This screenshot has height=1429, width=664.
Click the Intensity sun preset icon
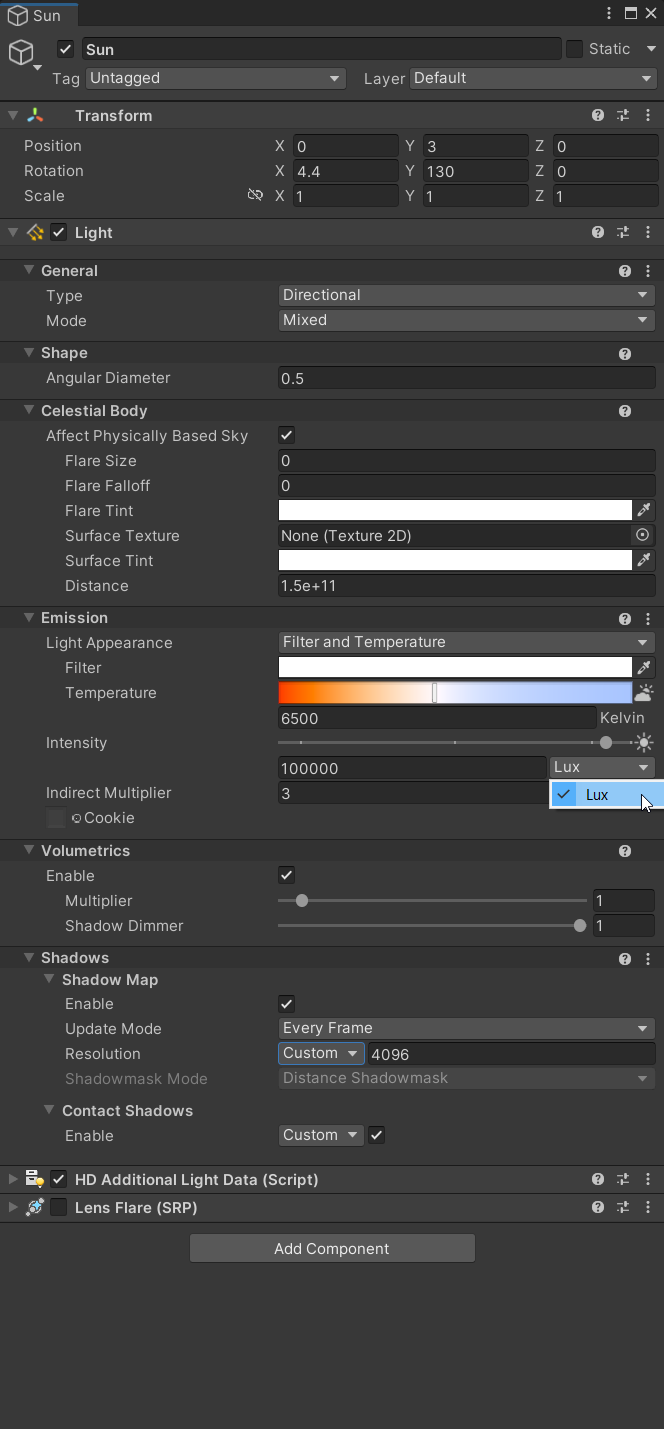(644, 742)
